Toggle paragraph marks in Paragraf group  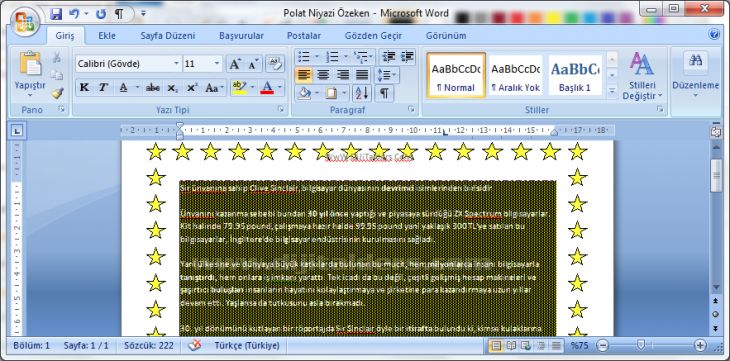(384, 94)
